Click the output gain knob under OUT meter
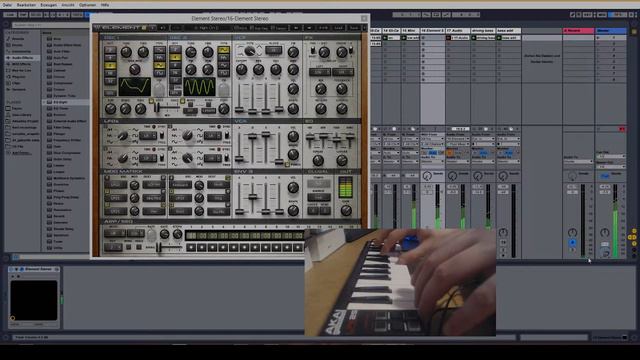The width and height of the screenshot is (640, 360). tap(346, 211)
